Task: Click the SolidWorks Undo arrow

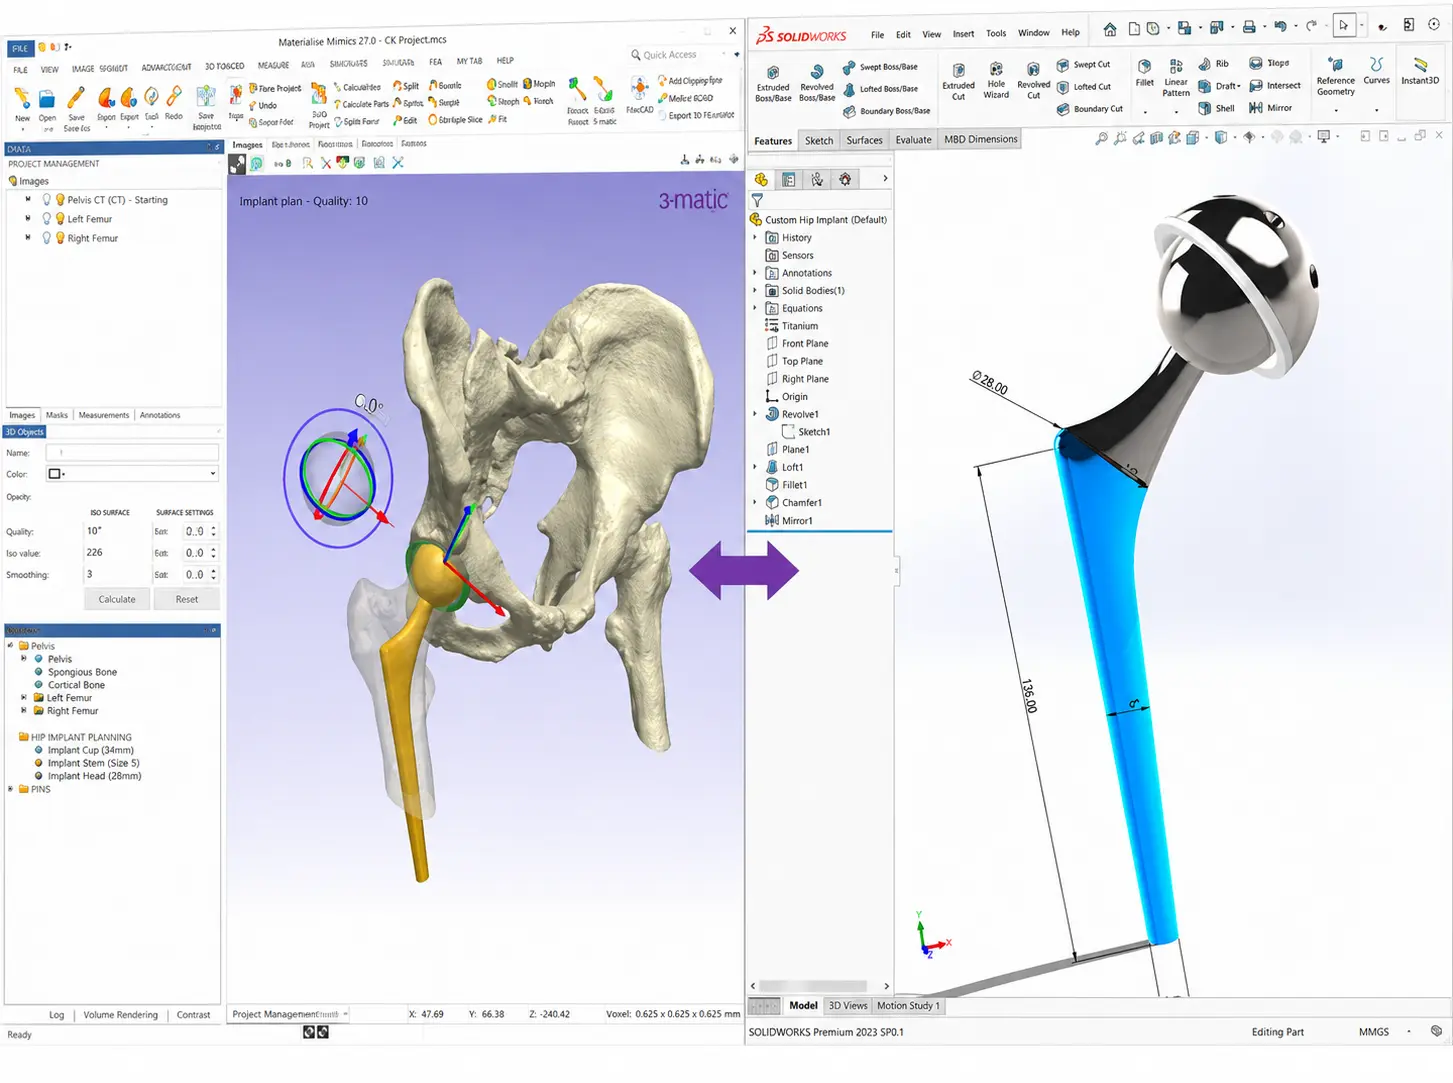Action: pyautogui.click(x=1280, y=27)
